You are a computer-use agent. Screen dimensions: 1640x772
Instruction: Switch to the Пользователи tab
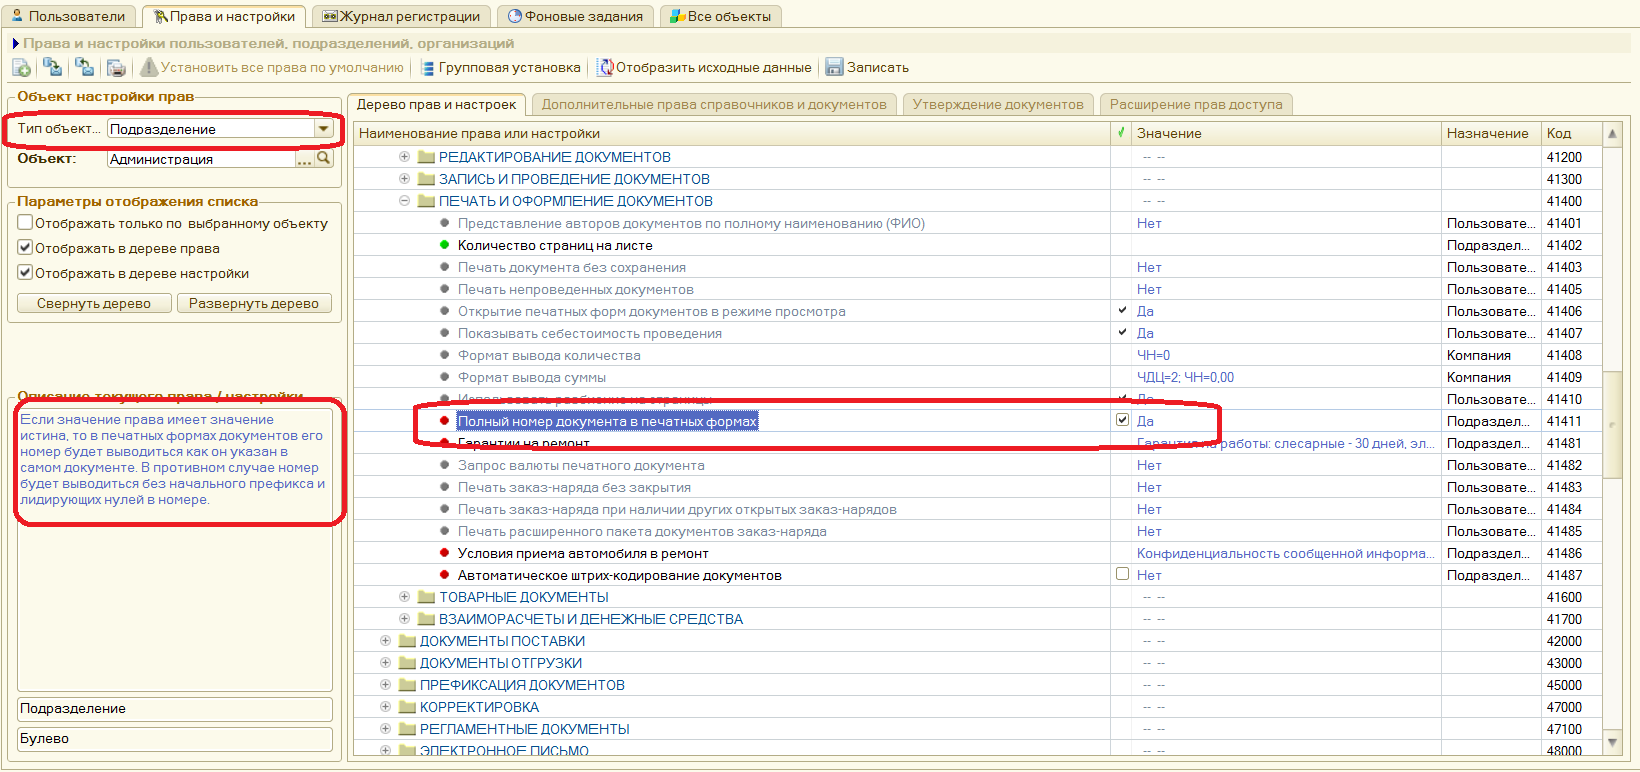pyautogui.click(x=68, y=16)
